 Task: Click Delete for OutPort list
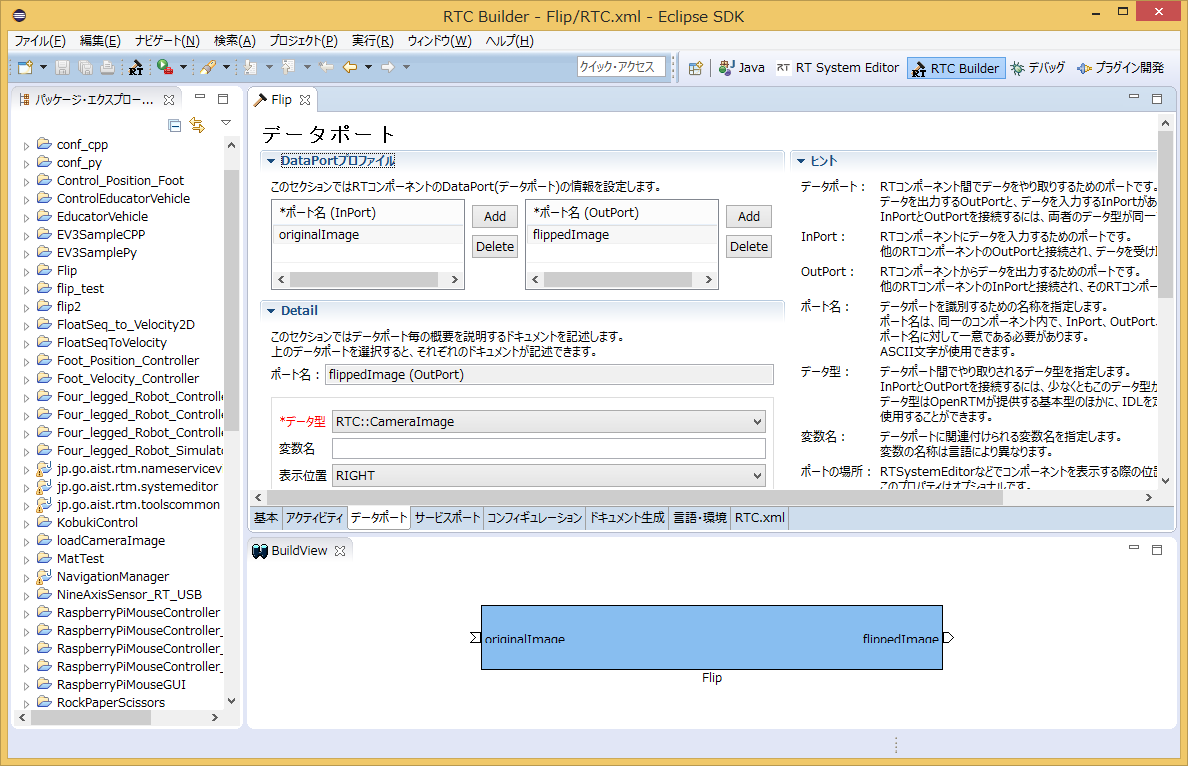click(749, 246)
